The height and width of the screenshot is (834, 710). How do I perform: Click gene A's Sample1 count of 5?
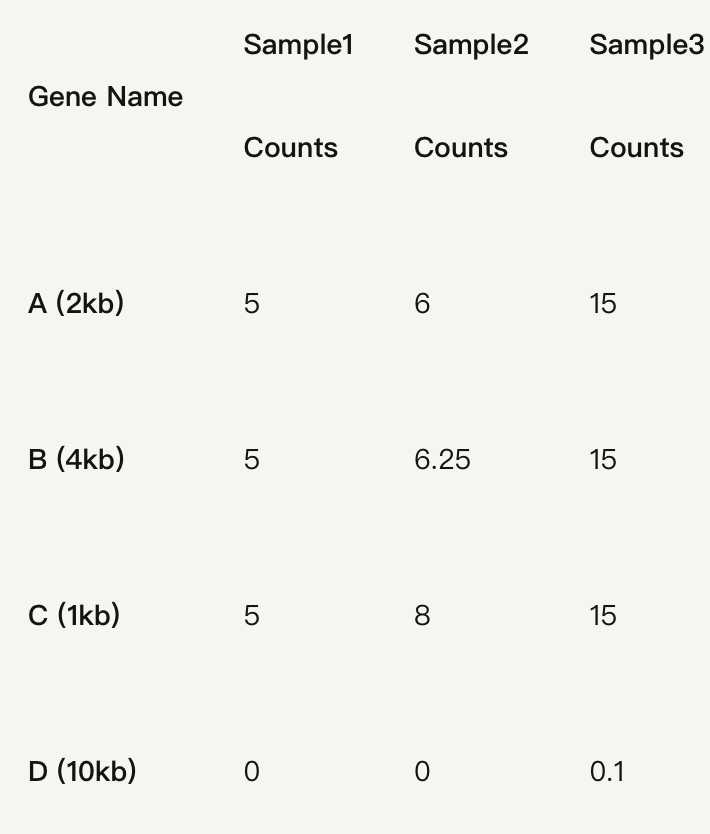point(251,303)
